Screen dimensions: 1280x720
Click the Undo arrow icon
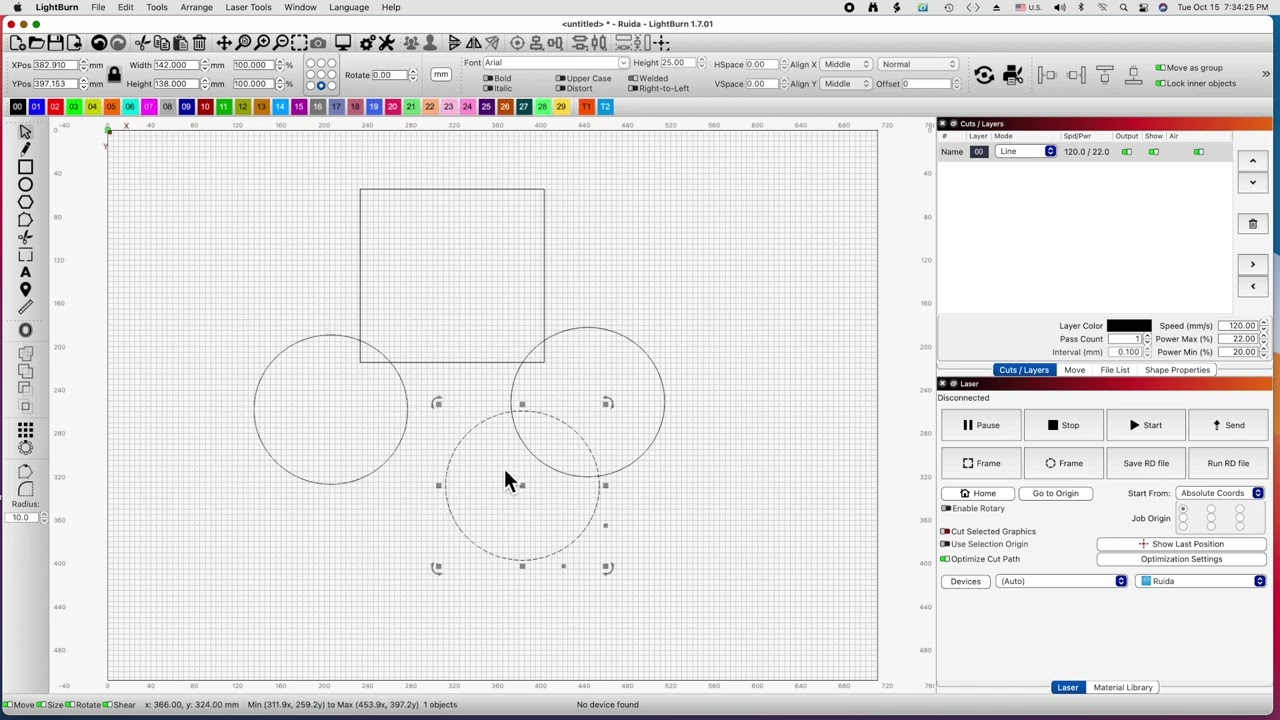(x=99, y=43)
